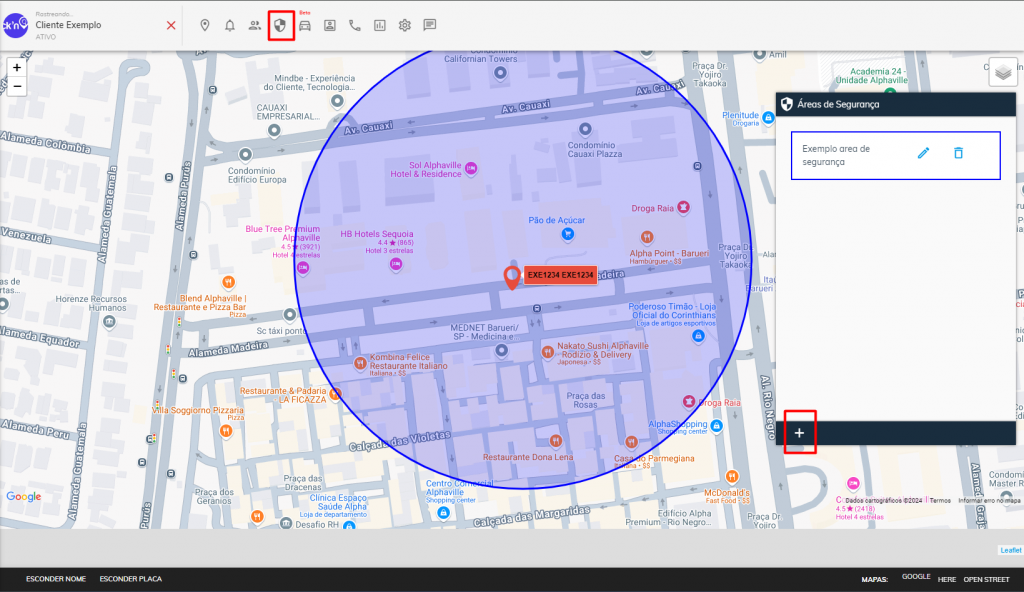Open the messages chat icon
Viewport: 1024px width, 592px height.
[x=430, y=25]
